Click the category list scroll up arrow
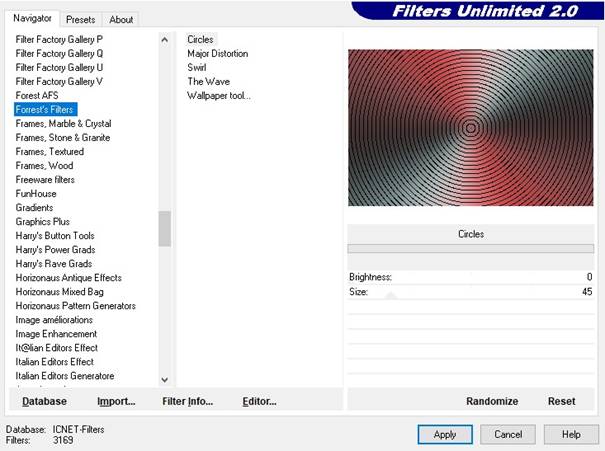The height and width of the screenshot is (451, 605). click(165, 39)
